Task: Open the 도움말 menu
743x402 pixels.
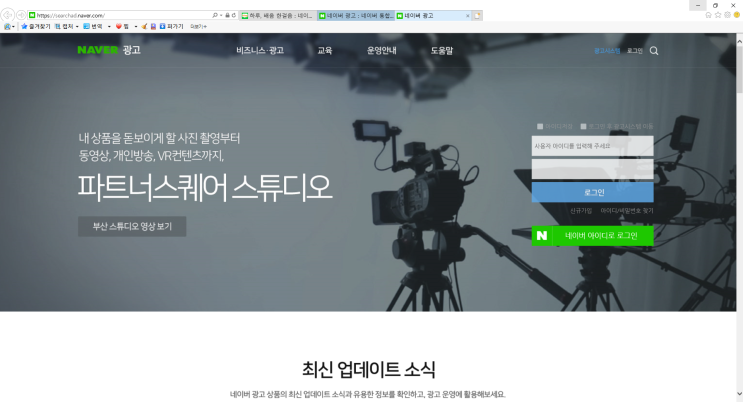Action: 442,50
